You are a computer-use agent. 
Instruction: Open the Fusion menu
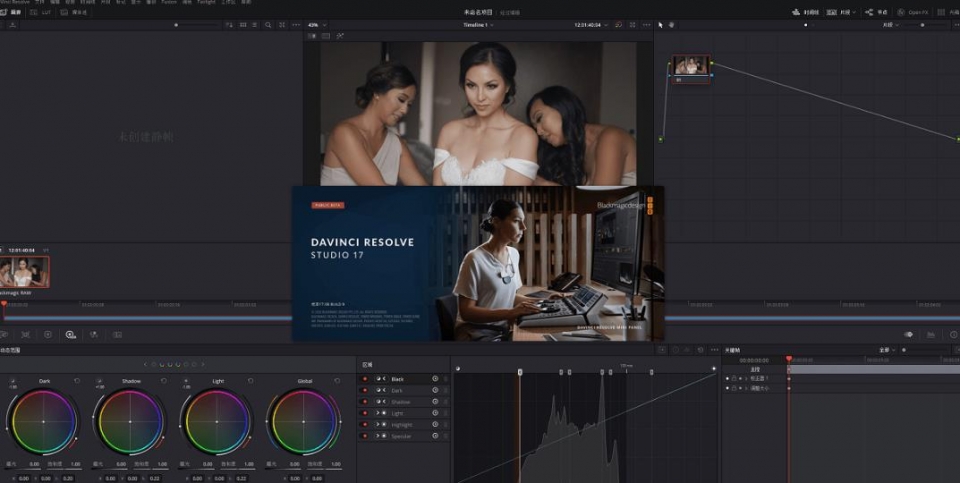coord(169,2)
